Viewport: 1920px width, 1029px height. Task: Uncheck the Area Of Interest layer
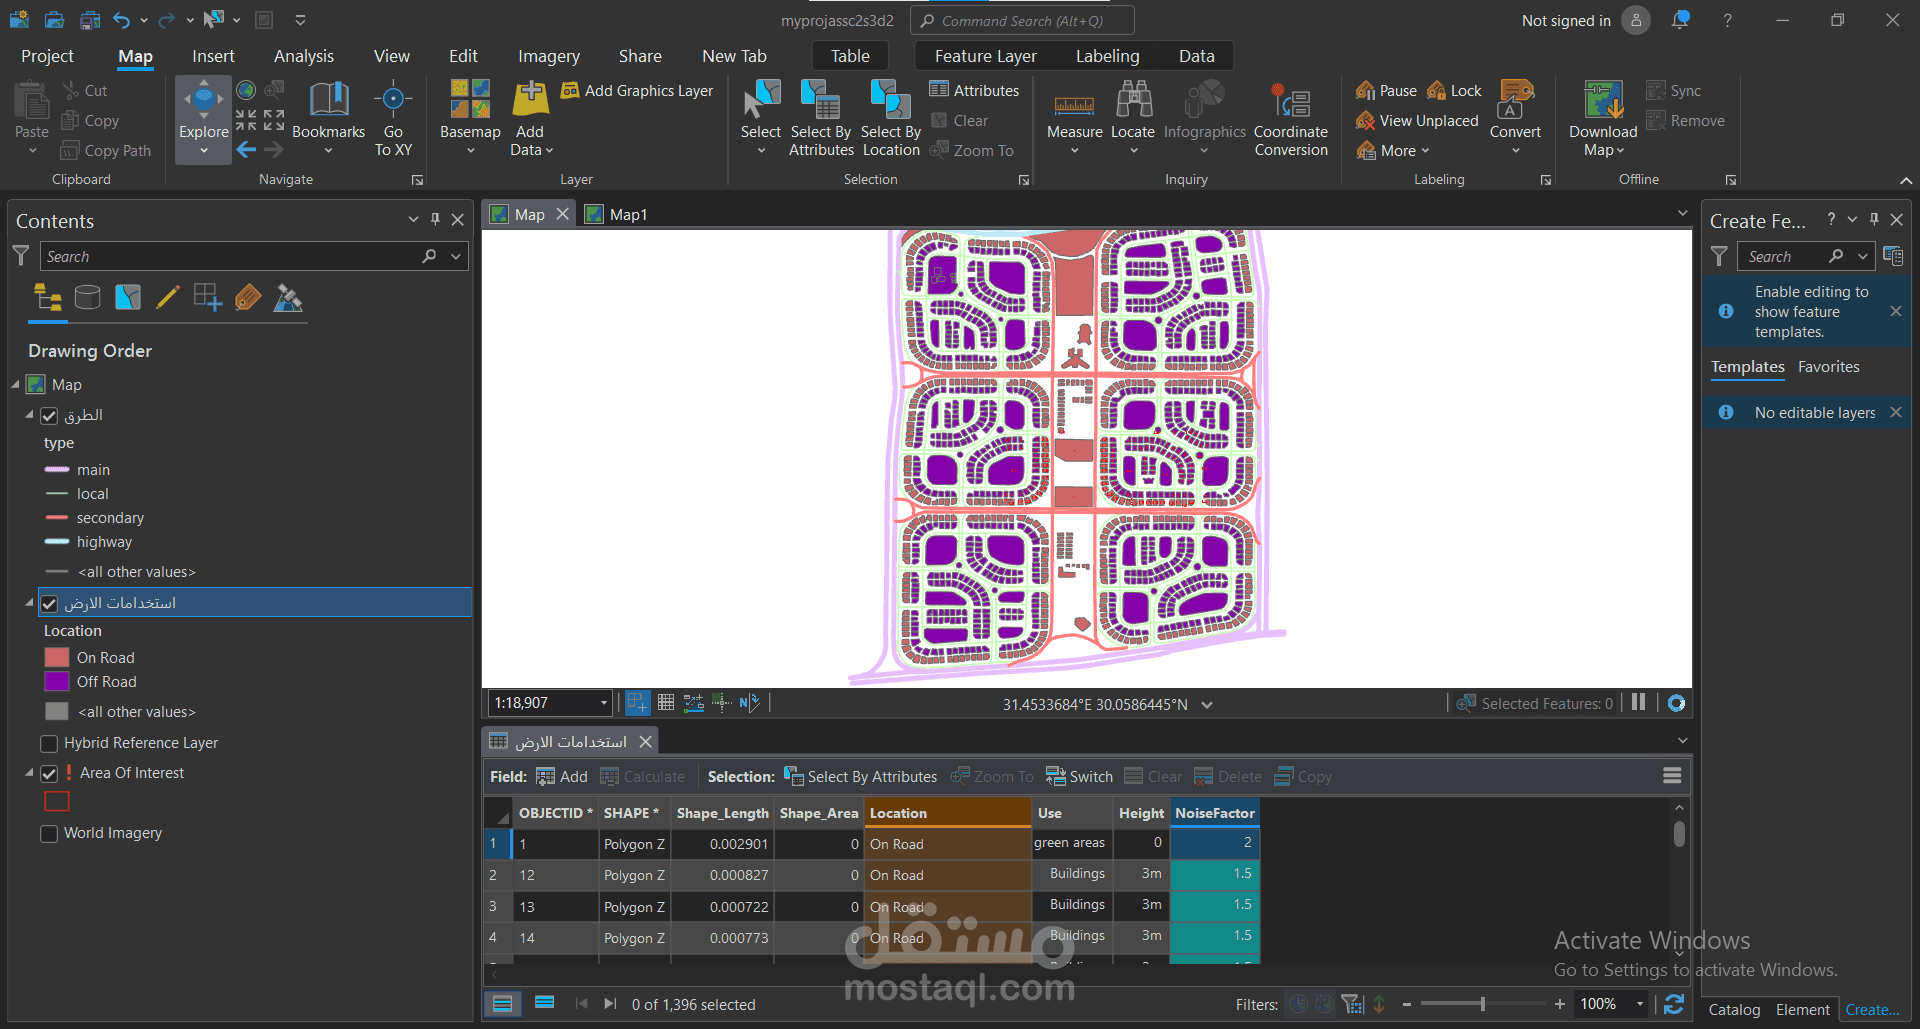pos(49,773)
